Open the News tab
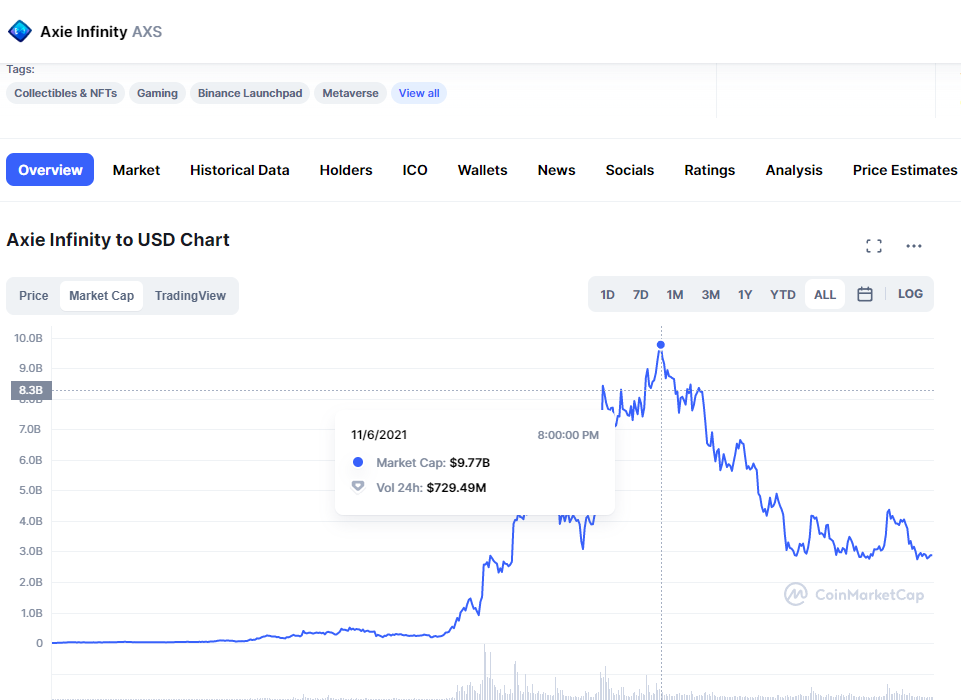 pos(556,170)
